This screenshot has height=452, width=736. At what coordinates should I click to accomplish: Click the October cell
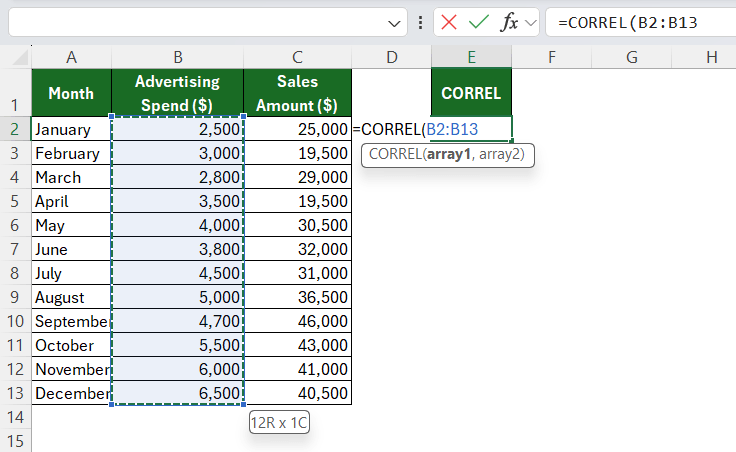tap(71, 345)
